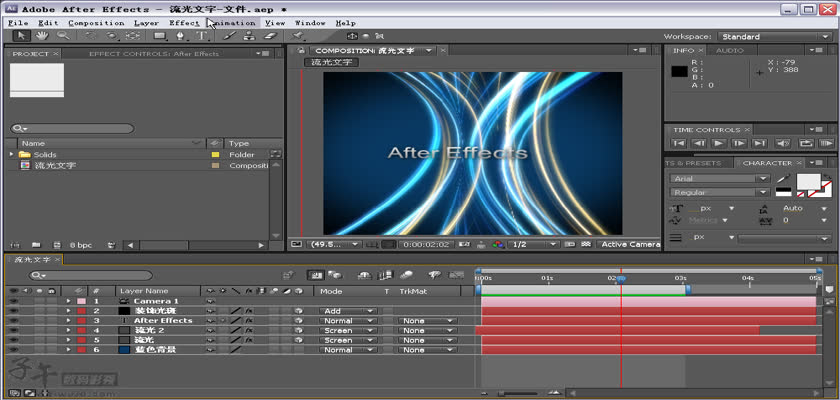Open the Window menu
Viewport: 840px width, 400px height.
pos(310,22)
